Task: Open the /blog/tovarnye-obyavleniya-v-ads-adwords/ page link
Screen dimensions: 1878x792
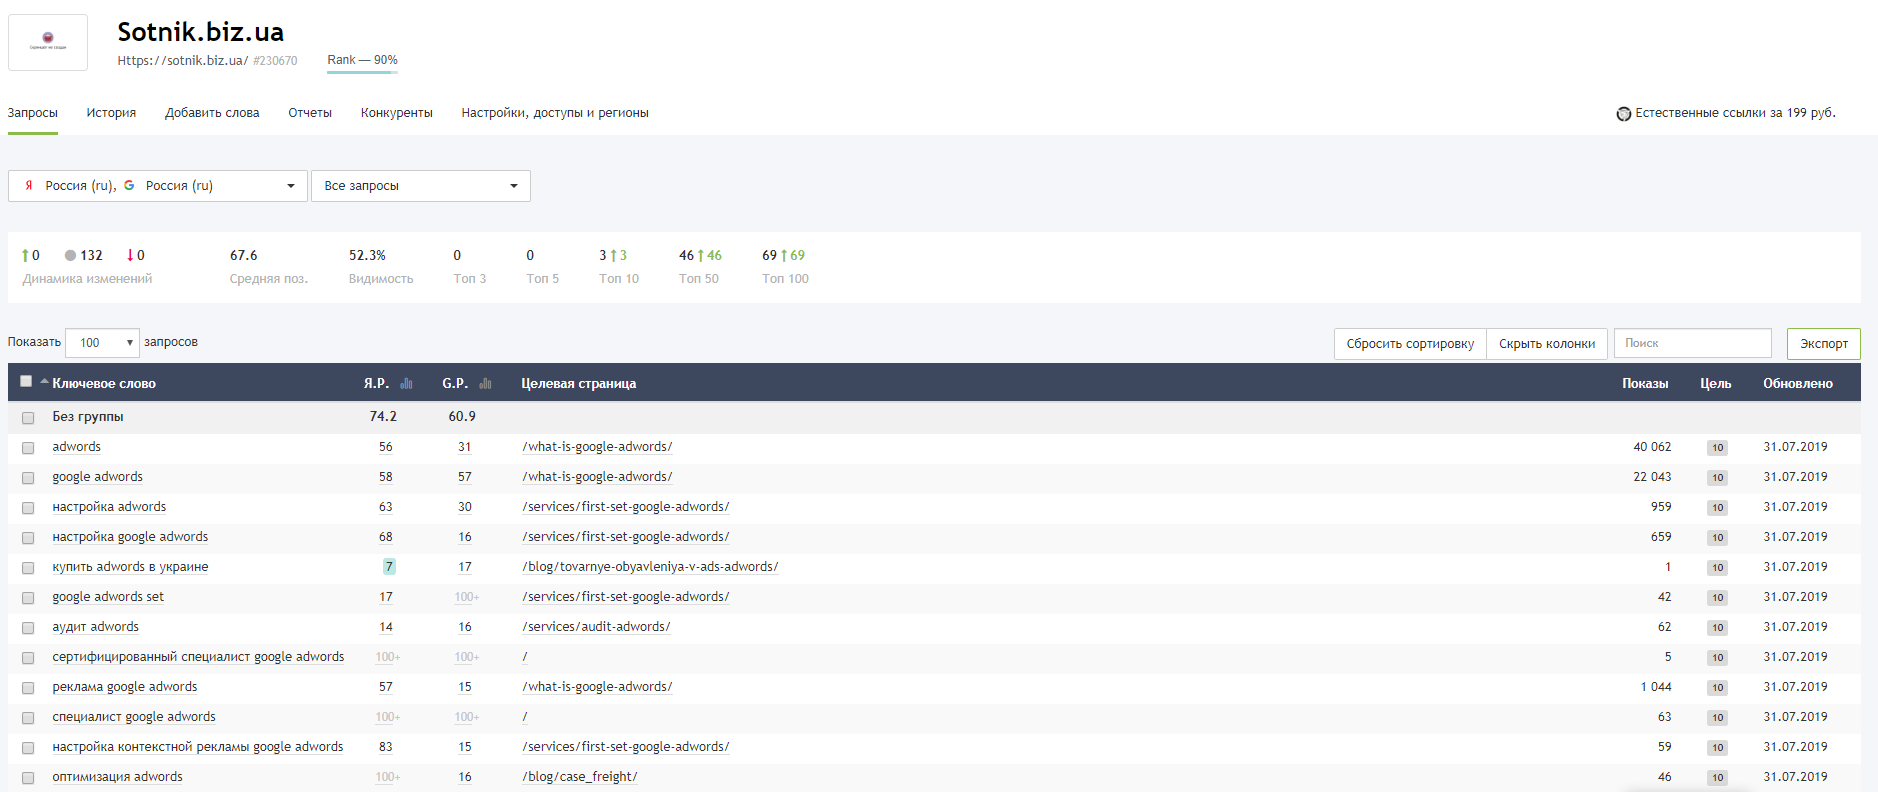Action: click(x=650, y=567)
